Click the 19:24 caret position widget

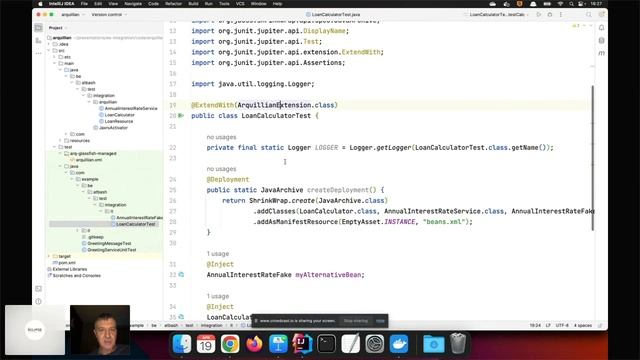coord(535,325)
